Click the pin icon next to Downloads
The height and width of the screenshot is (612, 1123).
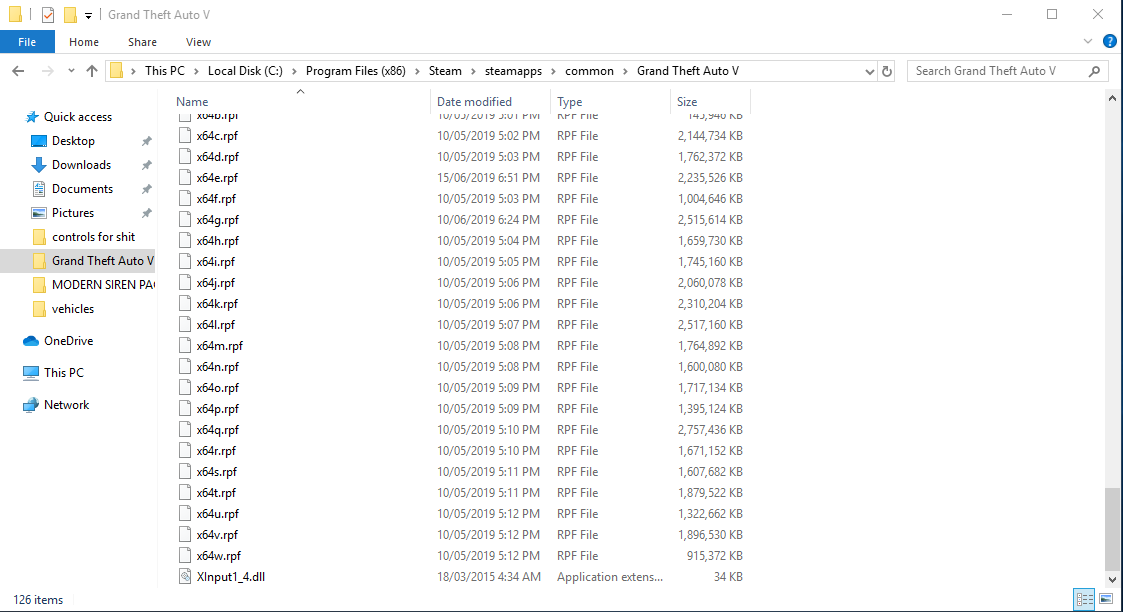(x=146, y=165)
